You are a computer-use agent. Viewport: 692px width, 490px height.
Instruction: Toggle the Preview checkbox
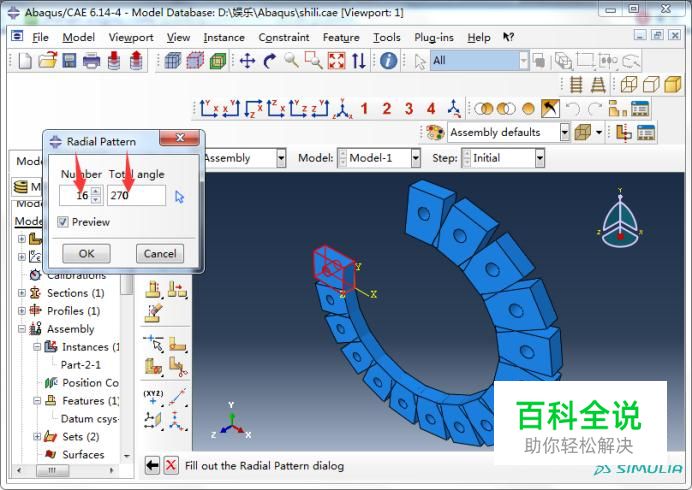[63, 222]
